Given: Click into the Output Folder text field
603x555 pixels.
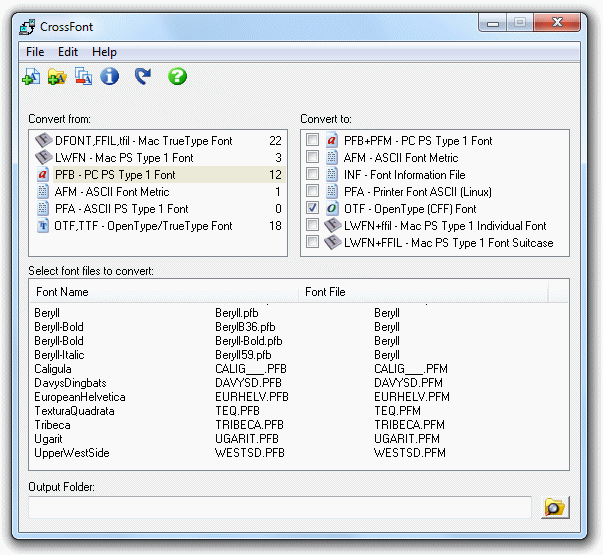Looking at the screenshot, I should point(280,507).
